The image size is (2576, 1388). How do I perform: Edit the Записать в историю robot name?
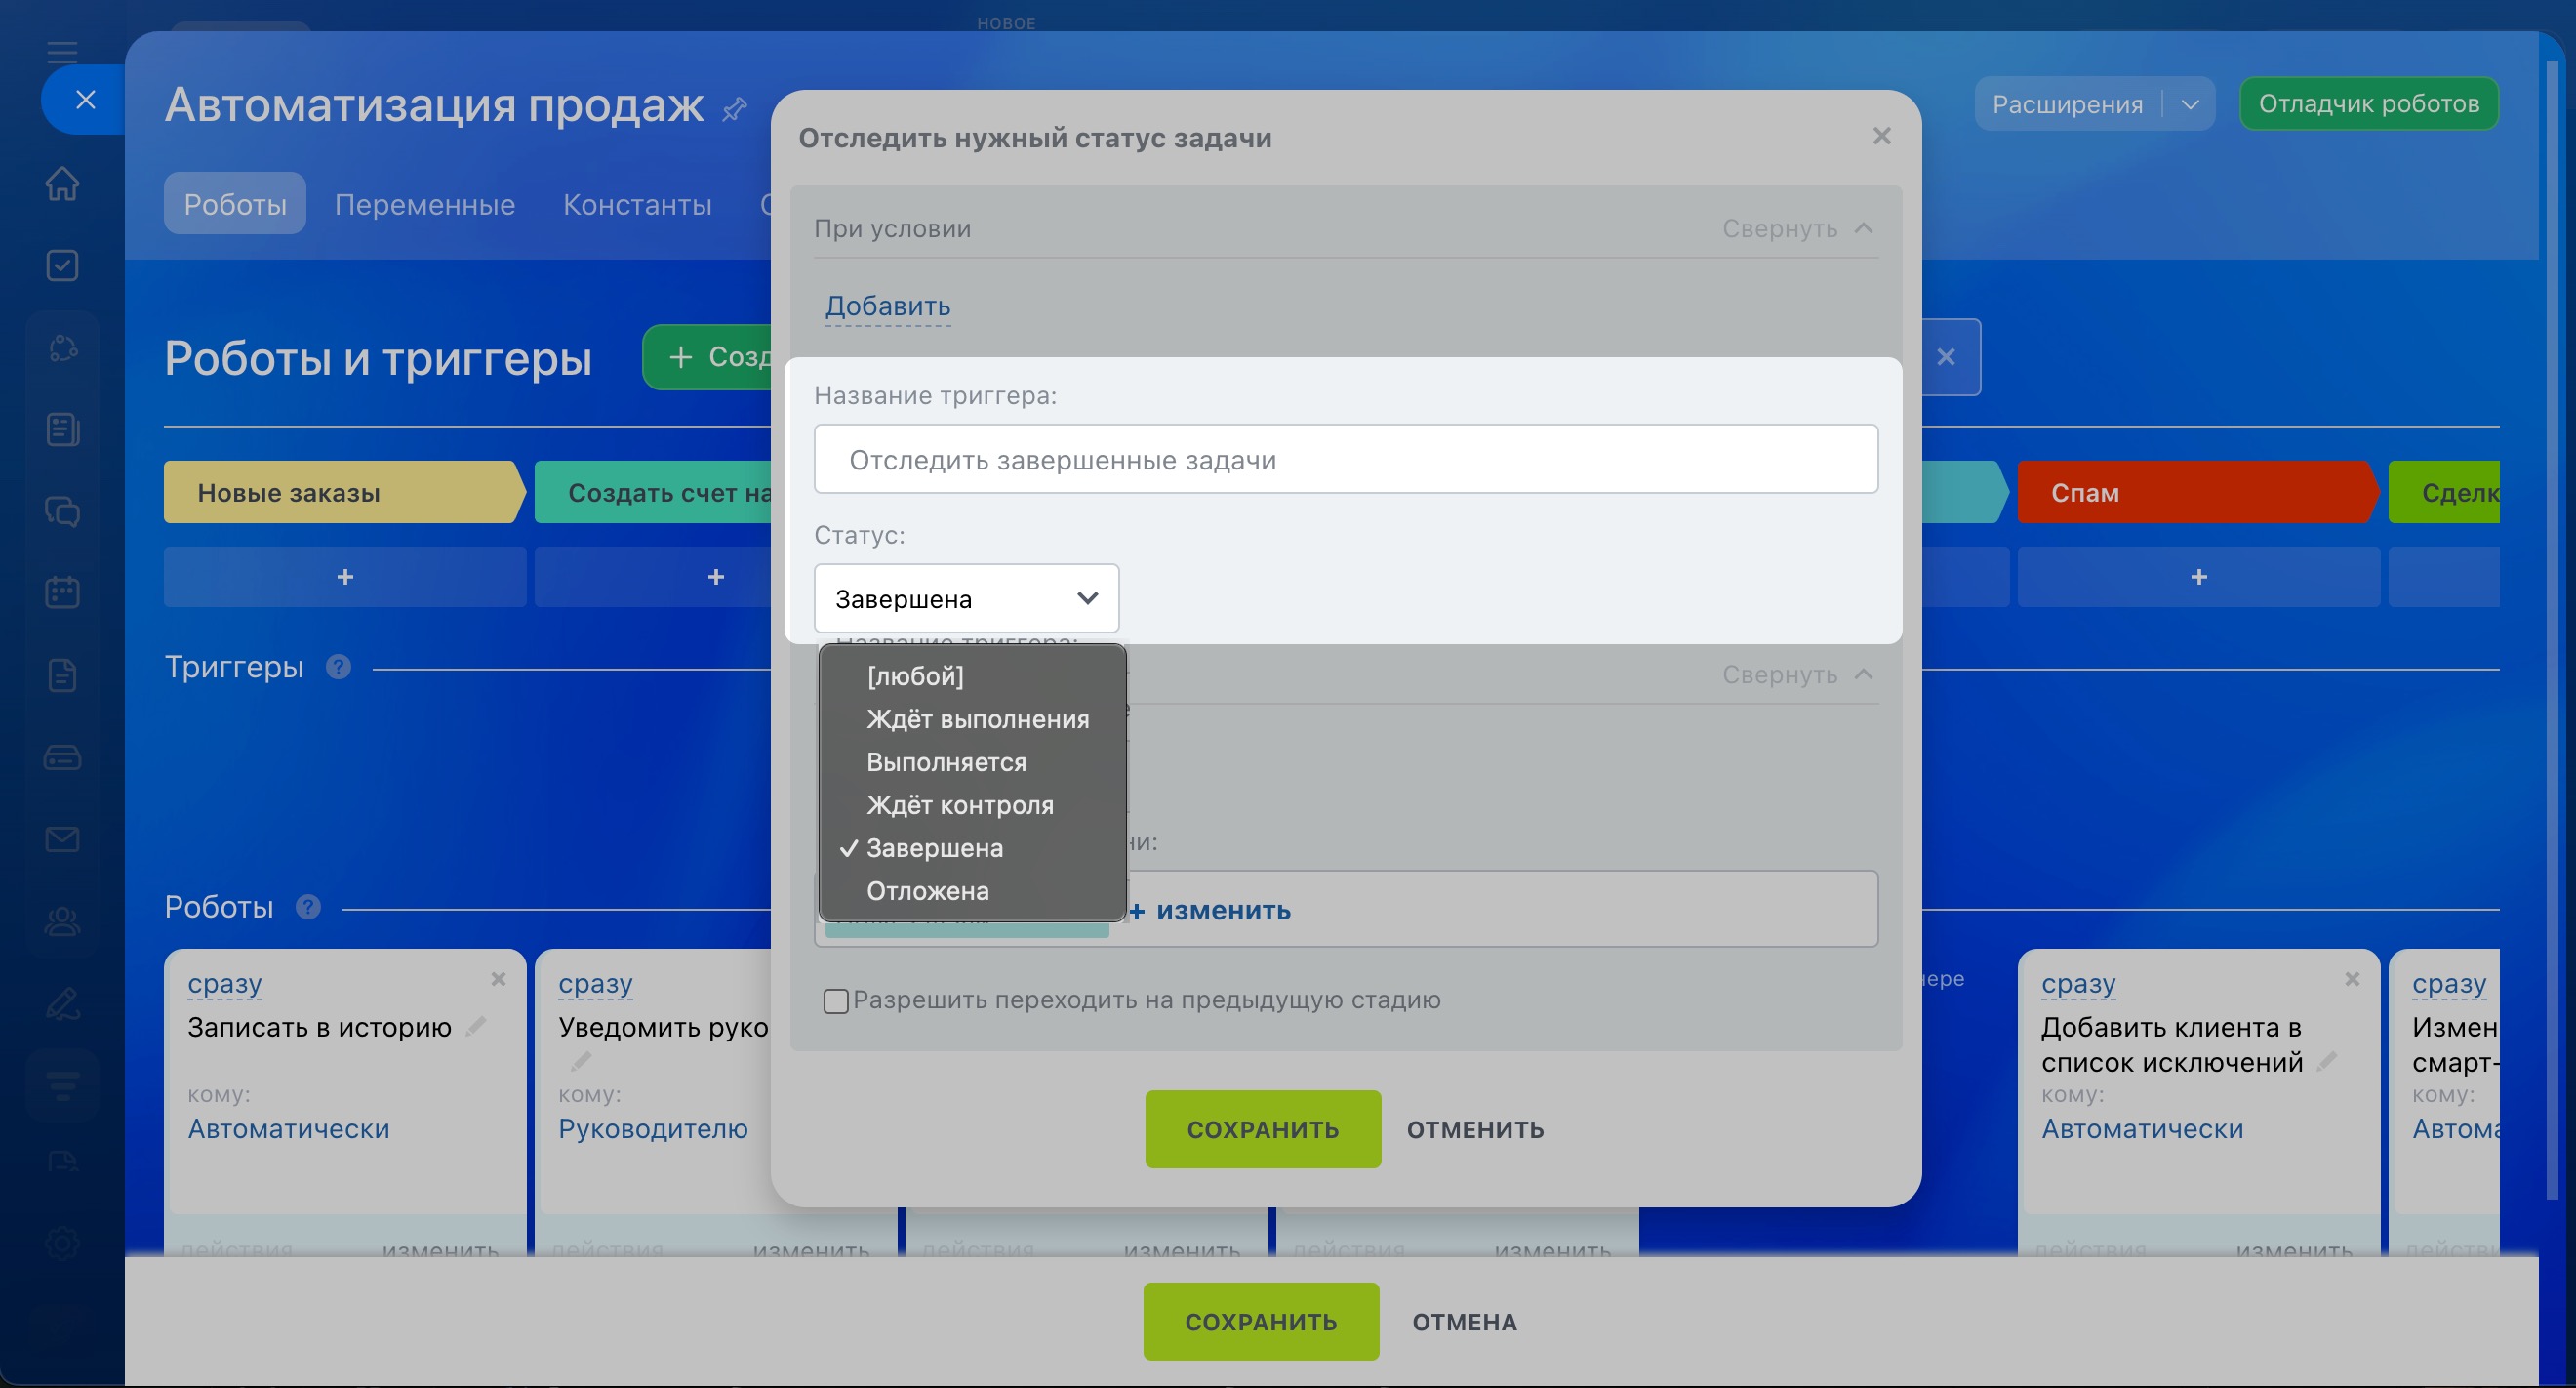click(476, 1026)
